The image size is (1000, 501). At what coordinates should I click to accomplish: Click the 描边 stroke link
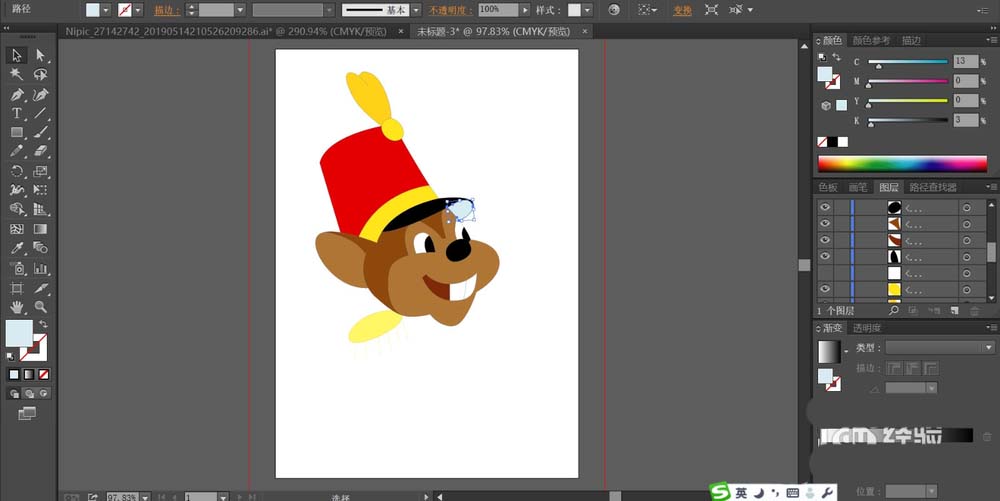point(166,10)
